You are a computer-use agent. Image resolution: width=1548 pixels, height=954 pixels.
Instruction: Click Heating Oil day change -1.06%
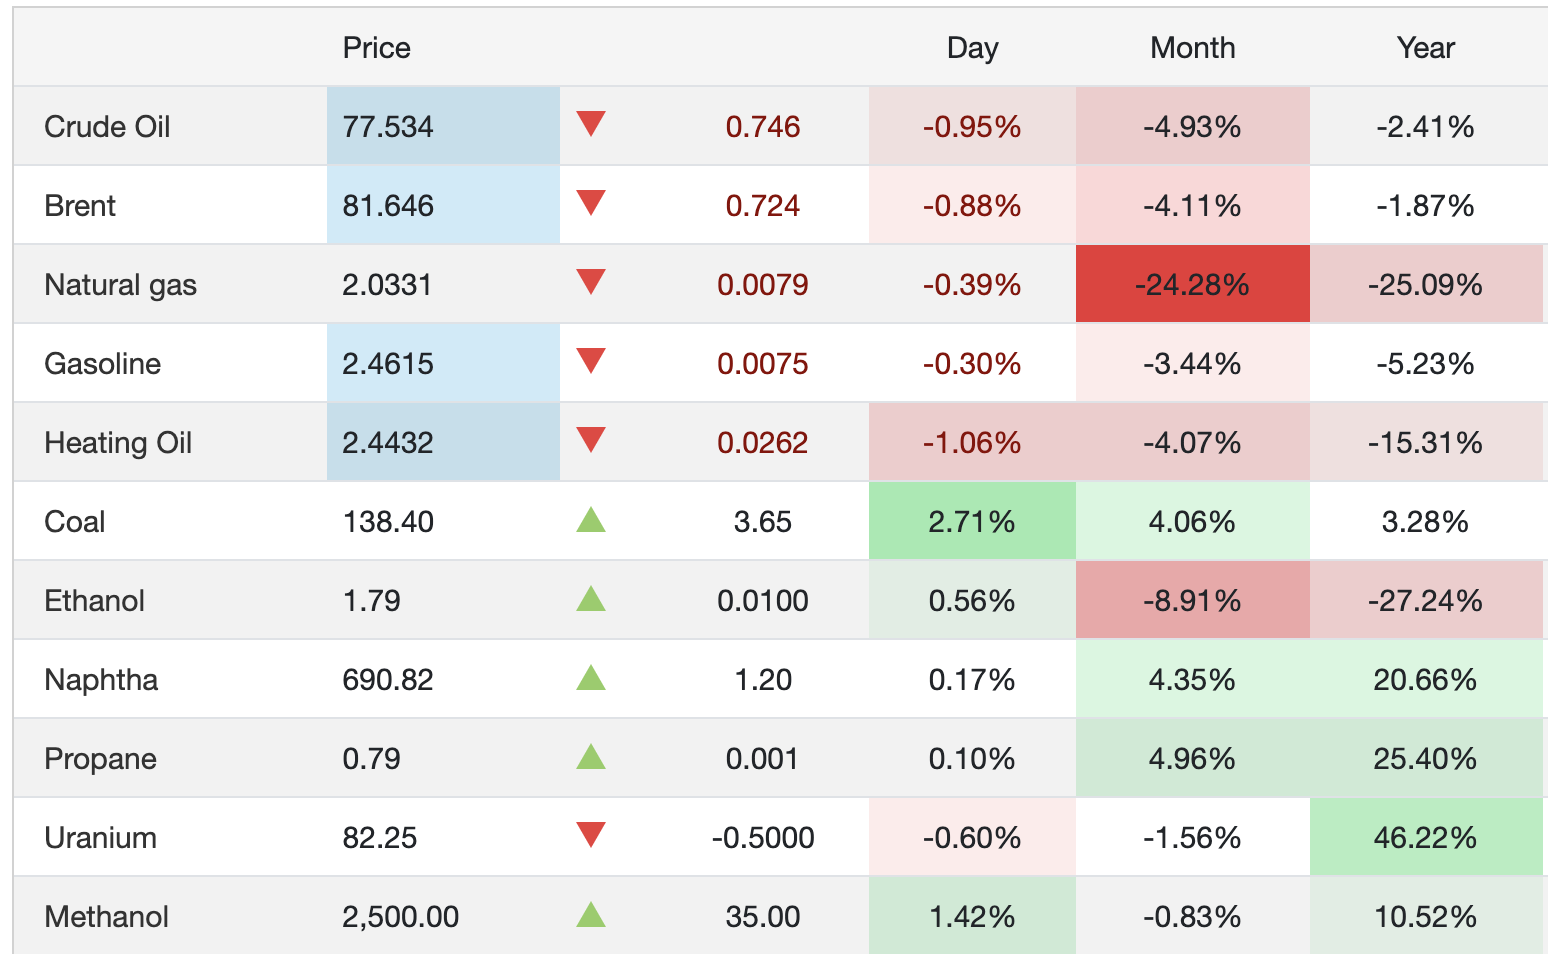coord(972,443)
